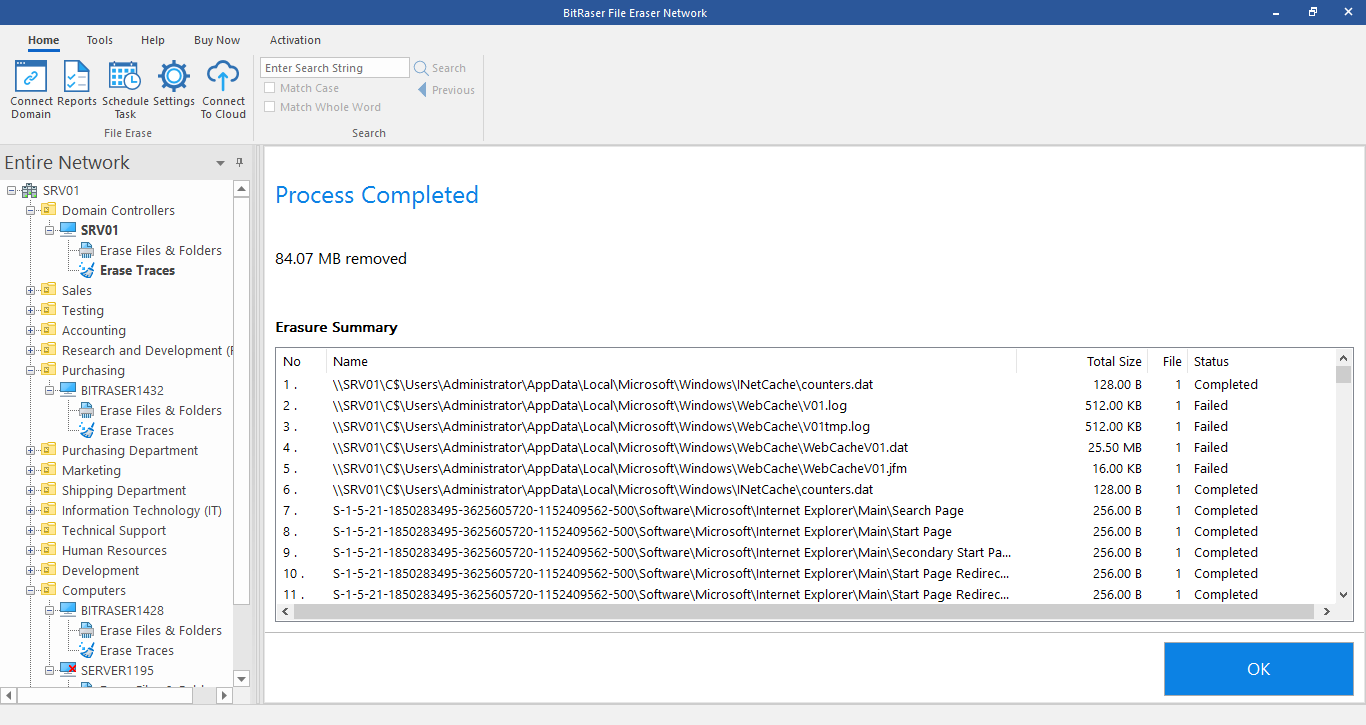
Task: Select BITRASER1428 computer icon
Action: pos(68,610)
